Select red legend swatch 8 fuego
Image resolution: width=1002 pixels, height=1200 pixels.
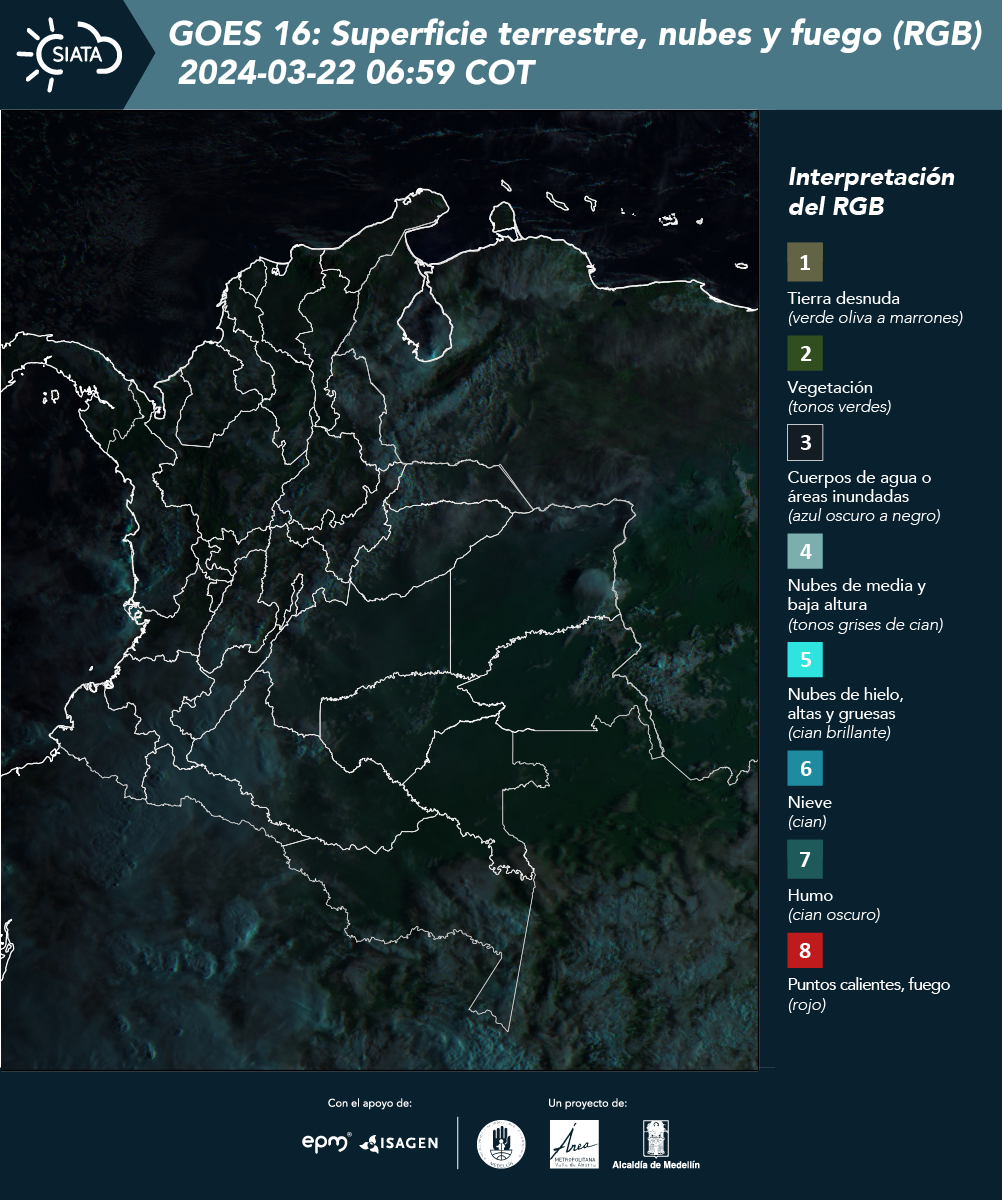pyautogui.click(x=805, y=950)
